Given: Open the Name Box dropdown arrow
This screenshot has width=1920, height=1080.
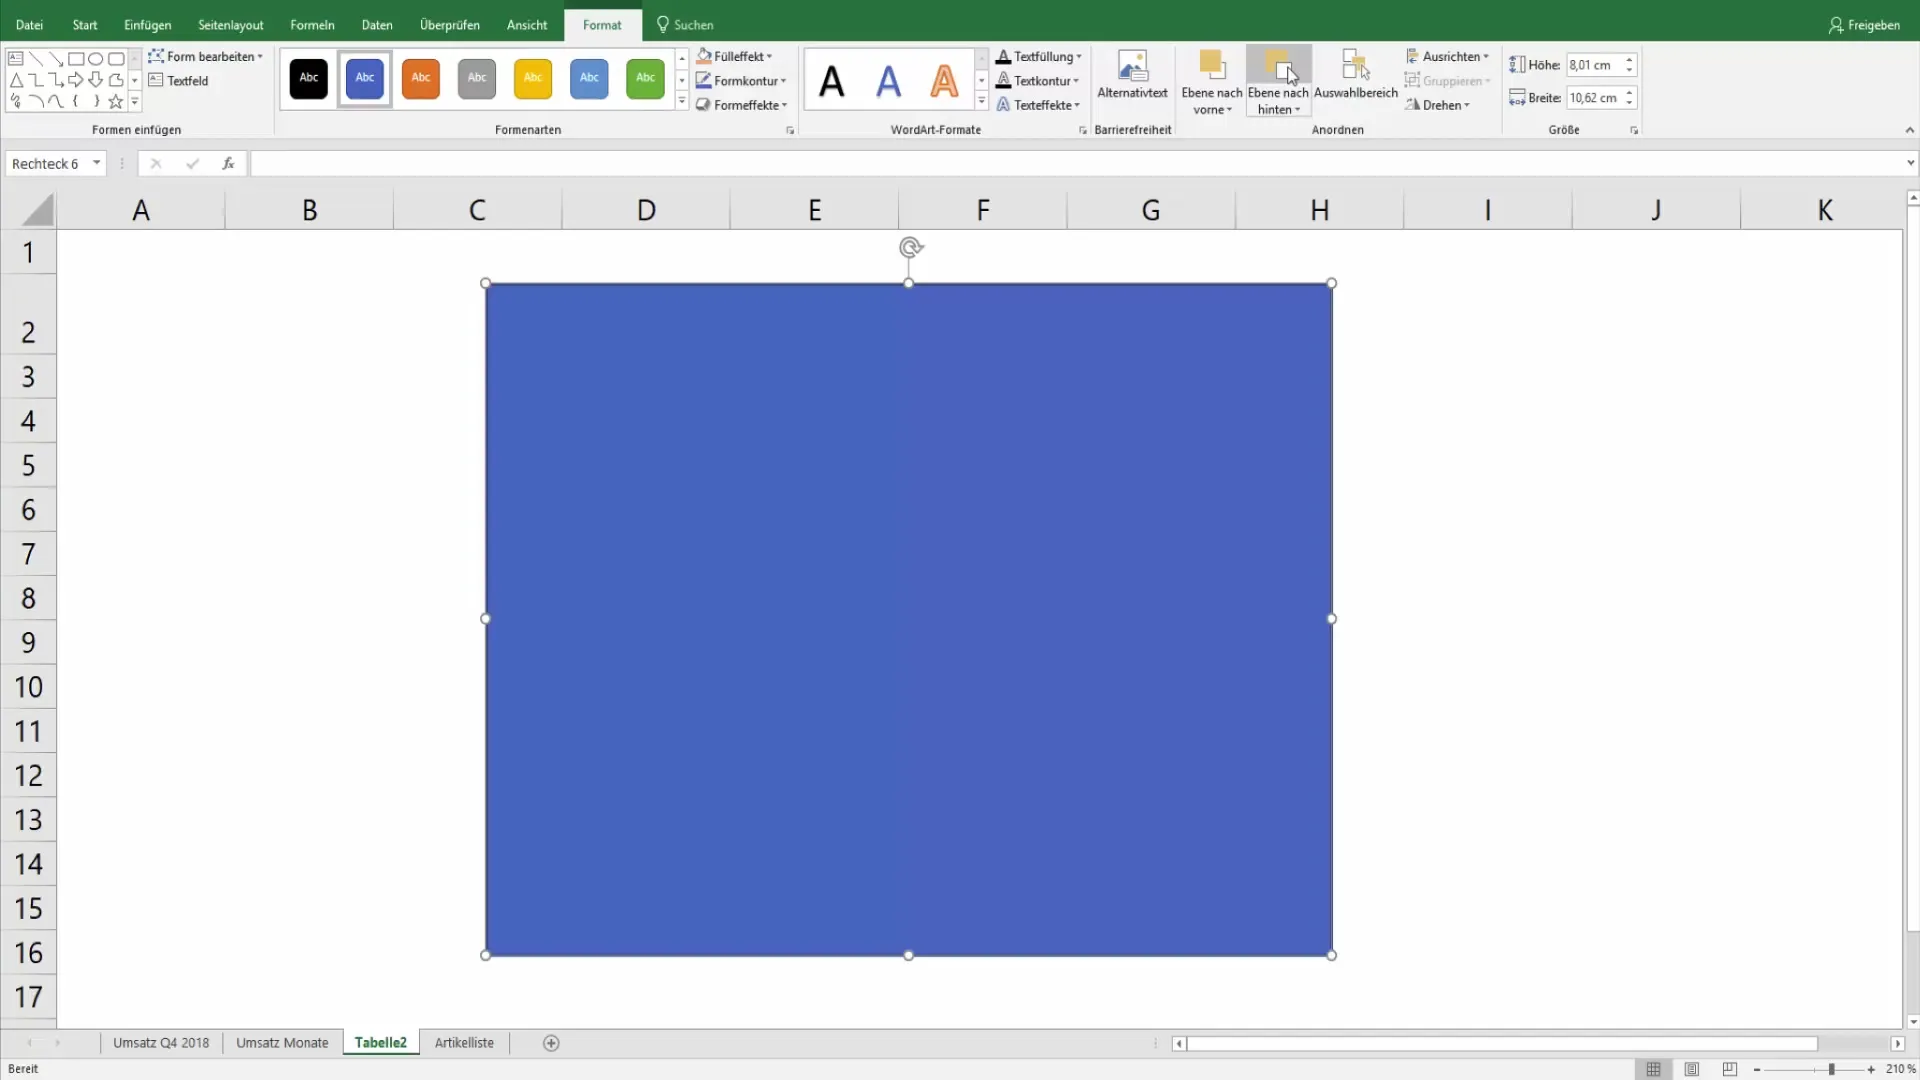Looking at the screenshot, I should [97, 163].
